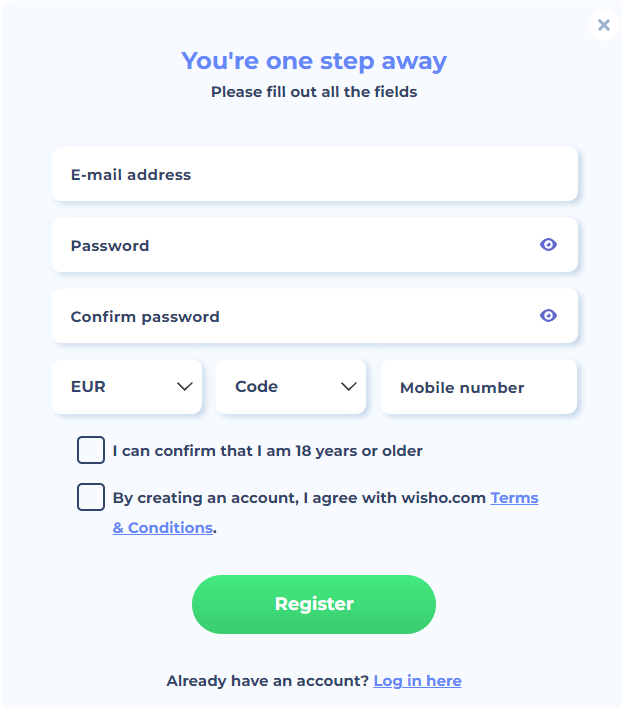Tick the 18 years or older checkbox
The image size is (621, 708).
(x=91, y=450)
